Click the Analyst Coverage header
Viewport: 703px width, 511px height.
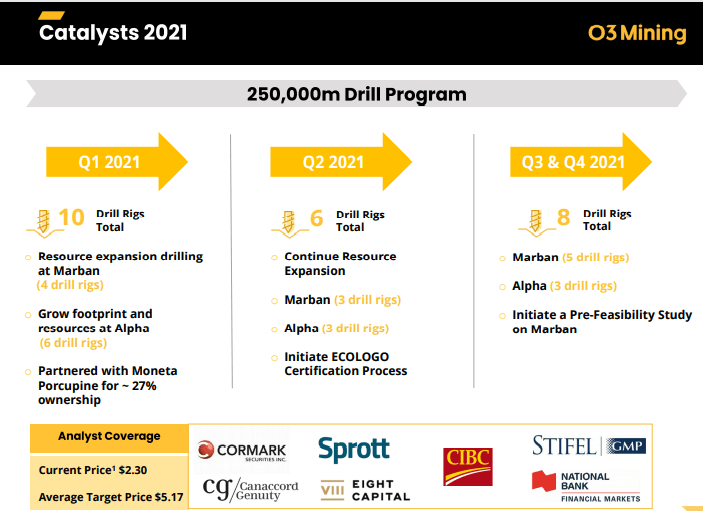109,436
